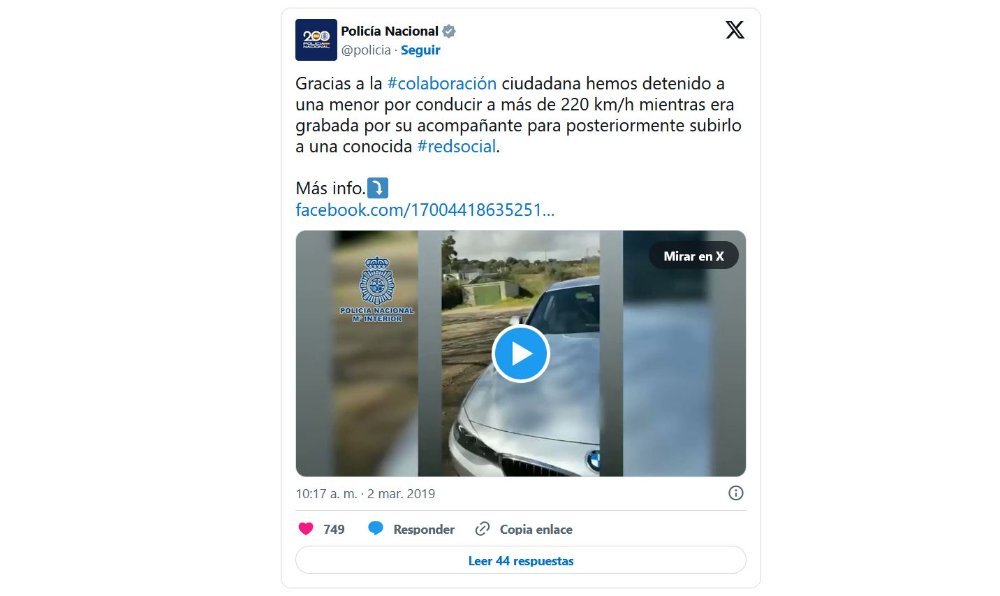Open Mirar en X on the video

(x=694, y=256)
